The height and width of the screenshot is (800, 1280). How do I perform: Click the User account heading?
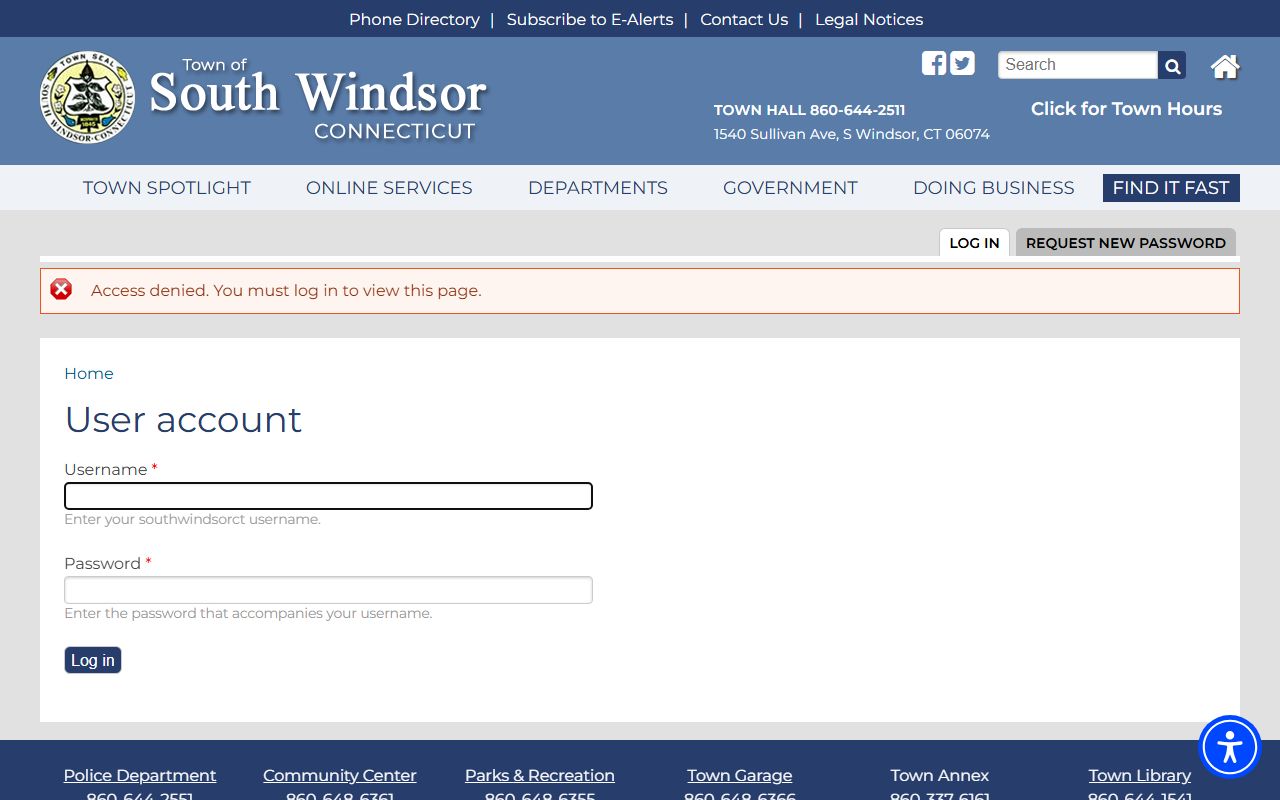[183, 420]
